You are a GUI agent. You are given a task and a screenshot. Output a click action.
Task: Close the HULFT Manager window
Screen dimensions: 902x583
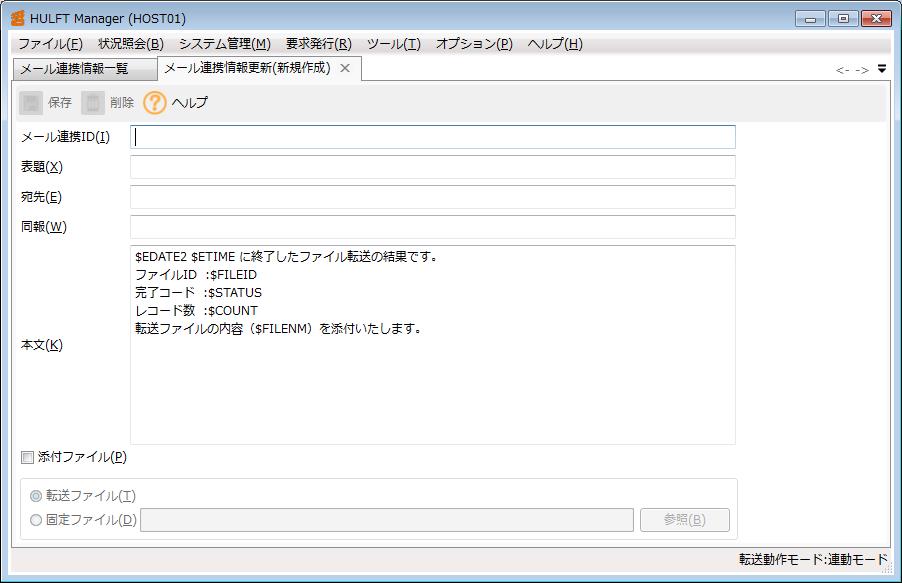click(876, 18)
